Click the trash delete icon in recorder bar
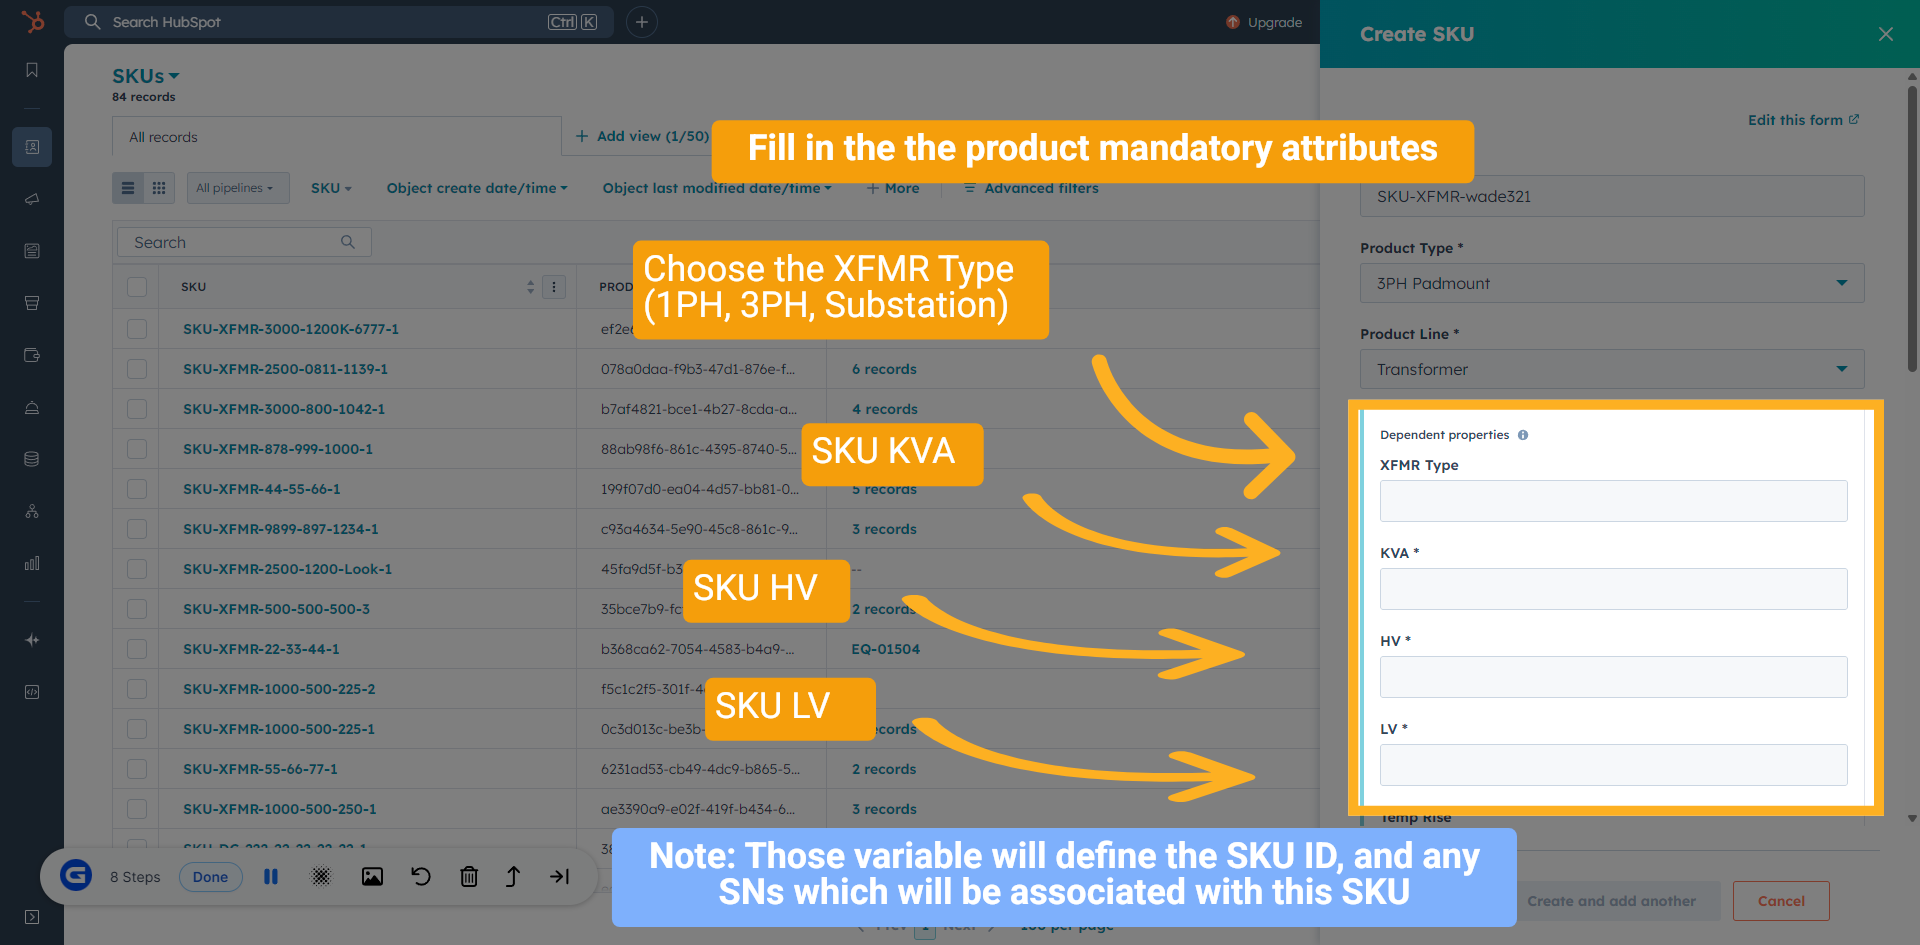The height and width of the screenshot is (945, 1920). tap(469, 877)
